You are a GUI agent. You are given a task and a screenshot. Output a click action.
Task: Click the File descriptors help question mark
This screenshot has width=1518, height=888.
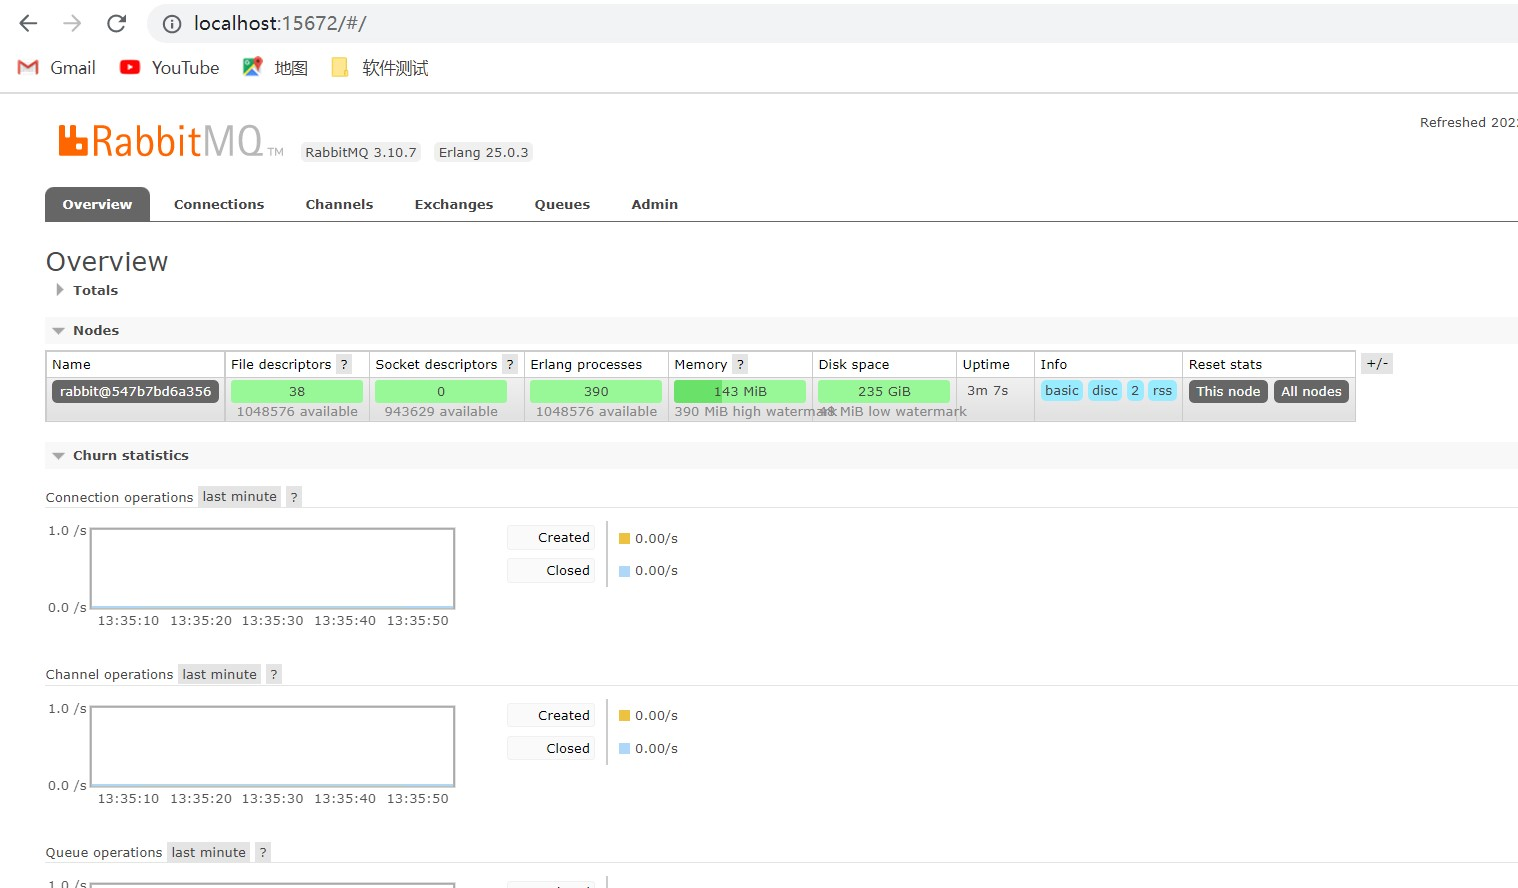point(344,364)
